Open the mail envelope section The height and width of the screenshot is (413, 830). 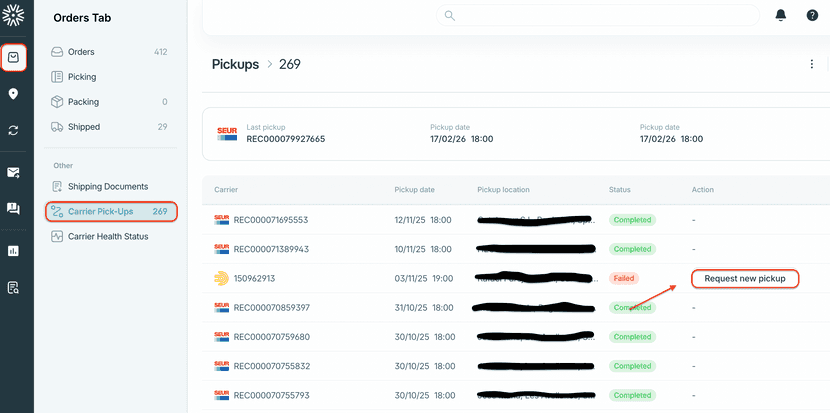pos(13,172)
